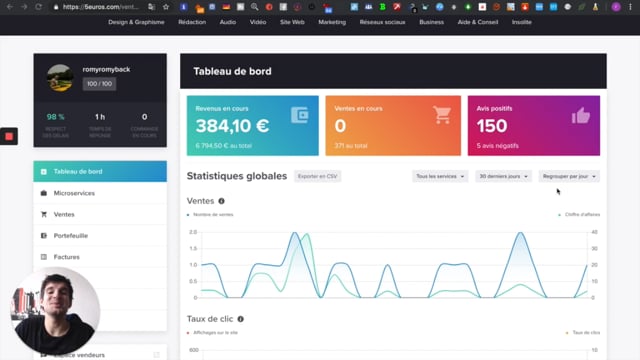Viewport: 640px width, 360px height.
Task: Click the 98 % respect des délais value
Action: point(56,117)
